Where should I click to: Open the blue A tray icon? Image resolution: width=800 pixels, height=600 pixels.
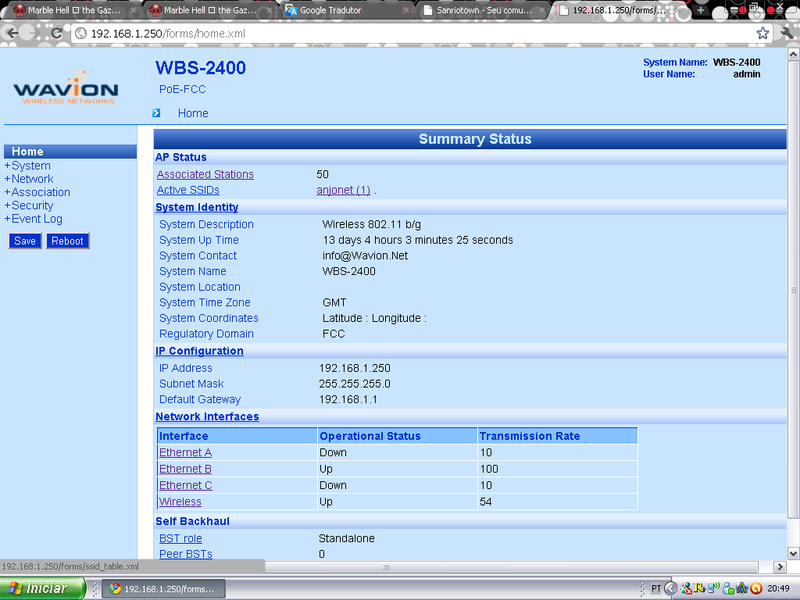742,588
